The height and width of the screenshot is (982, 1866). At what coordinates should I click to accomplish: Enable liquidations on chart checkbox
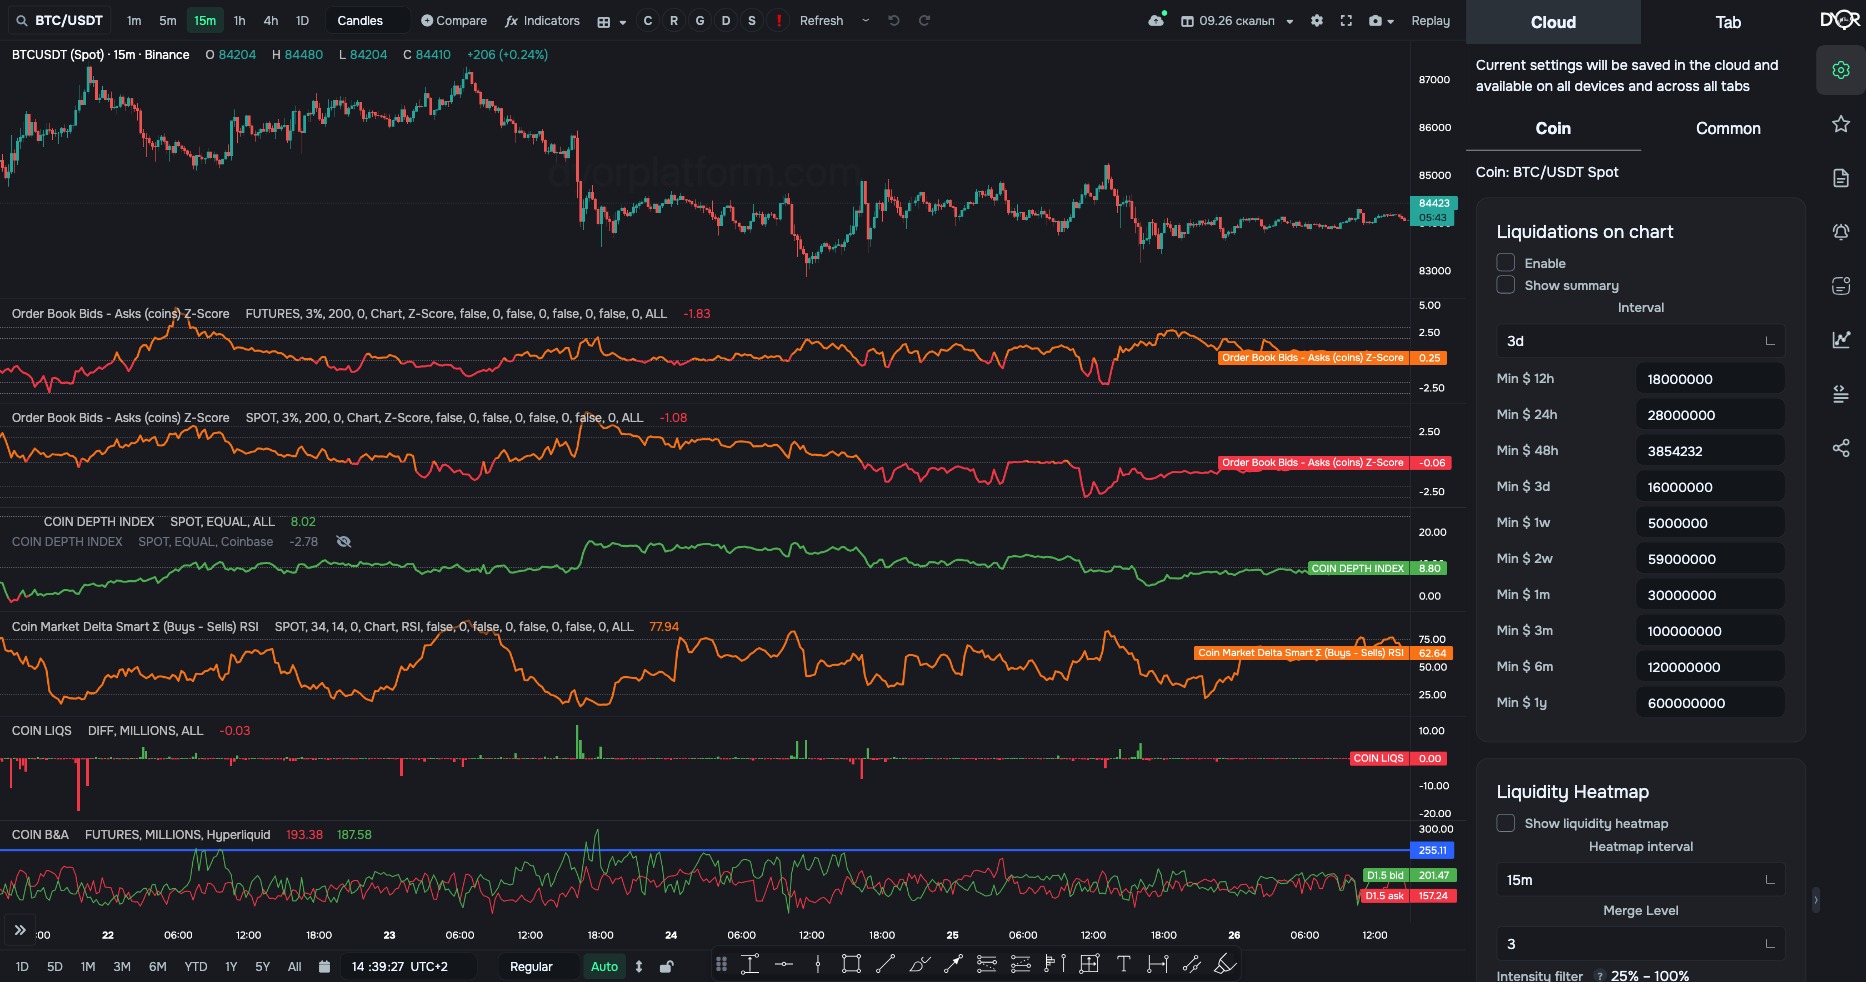click(x=1506, y=263)
